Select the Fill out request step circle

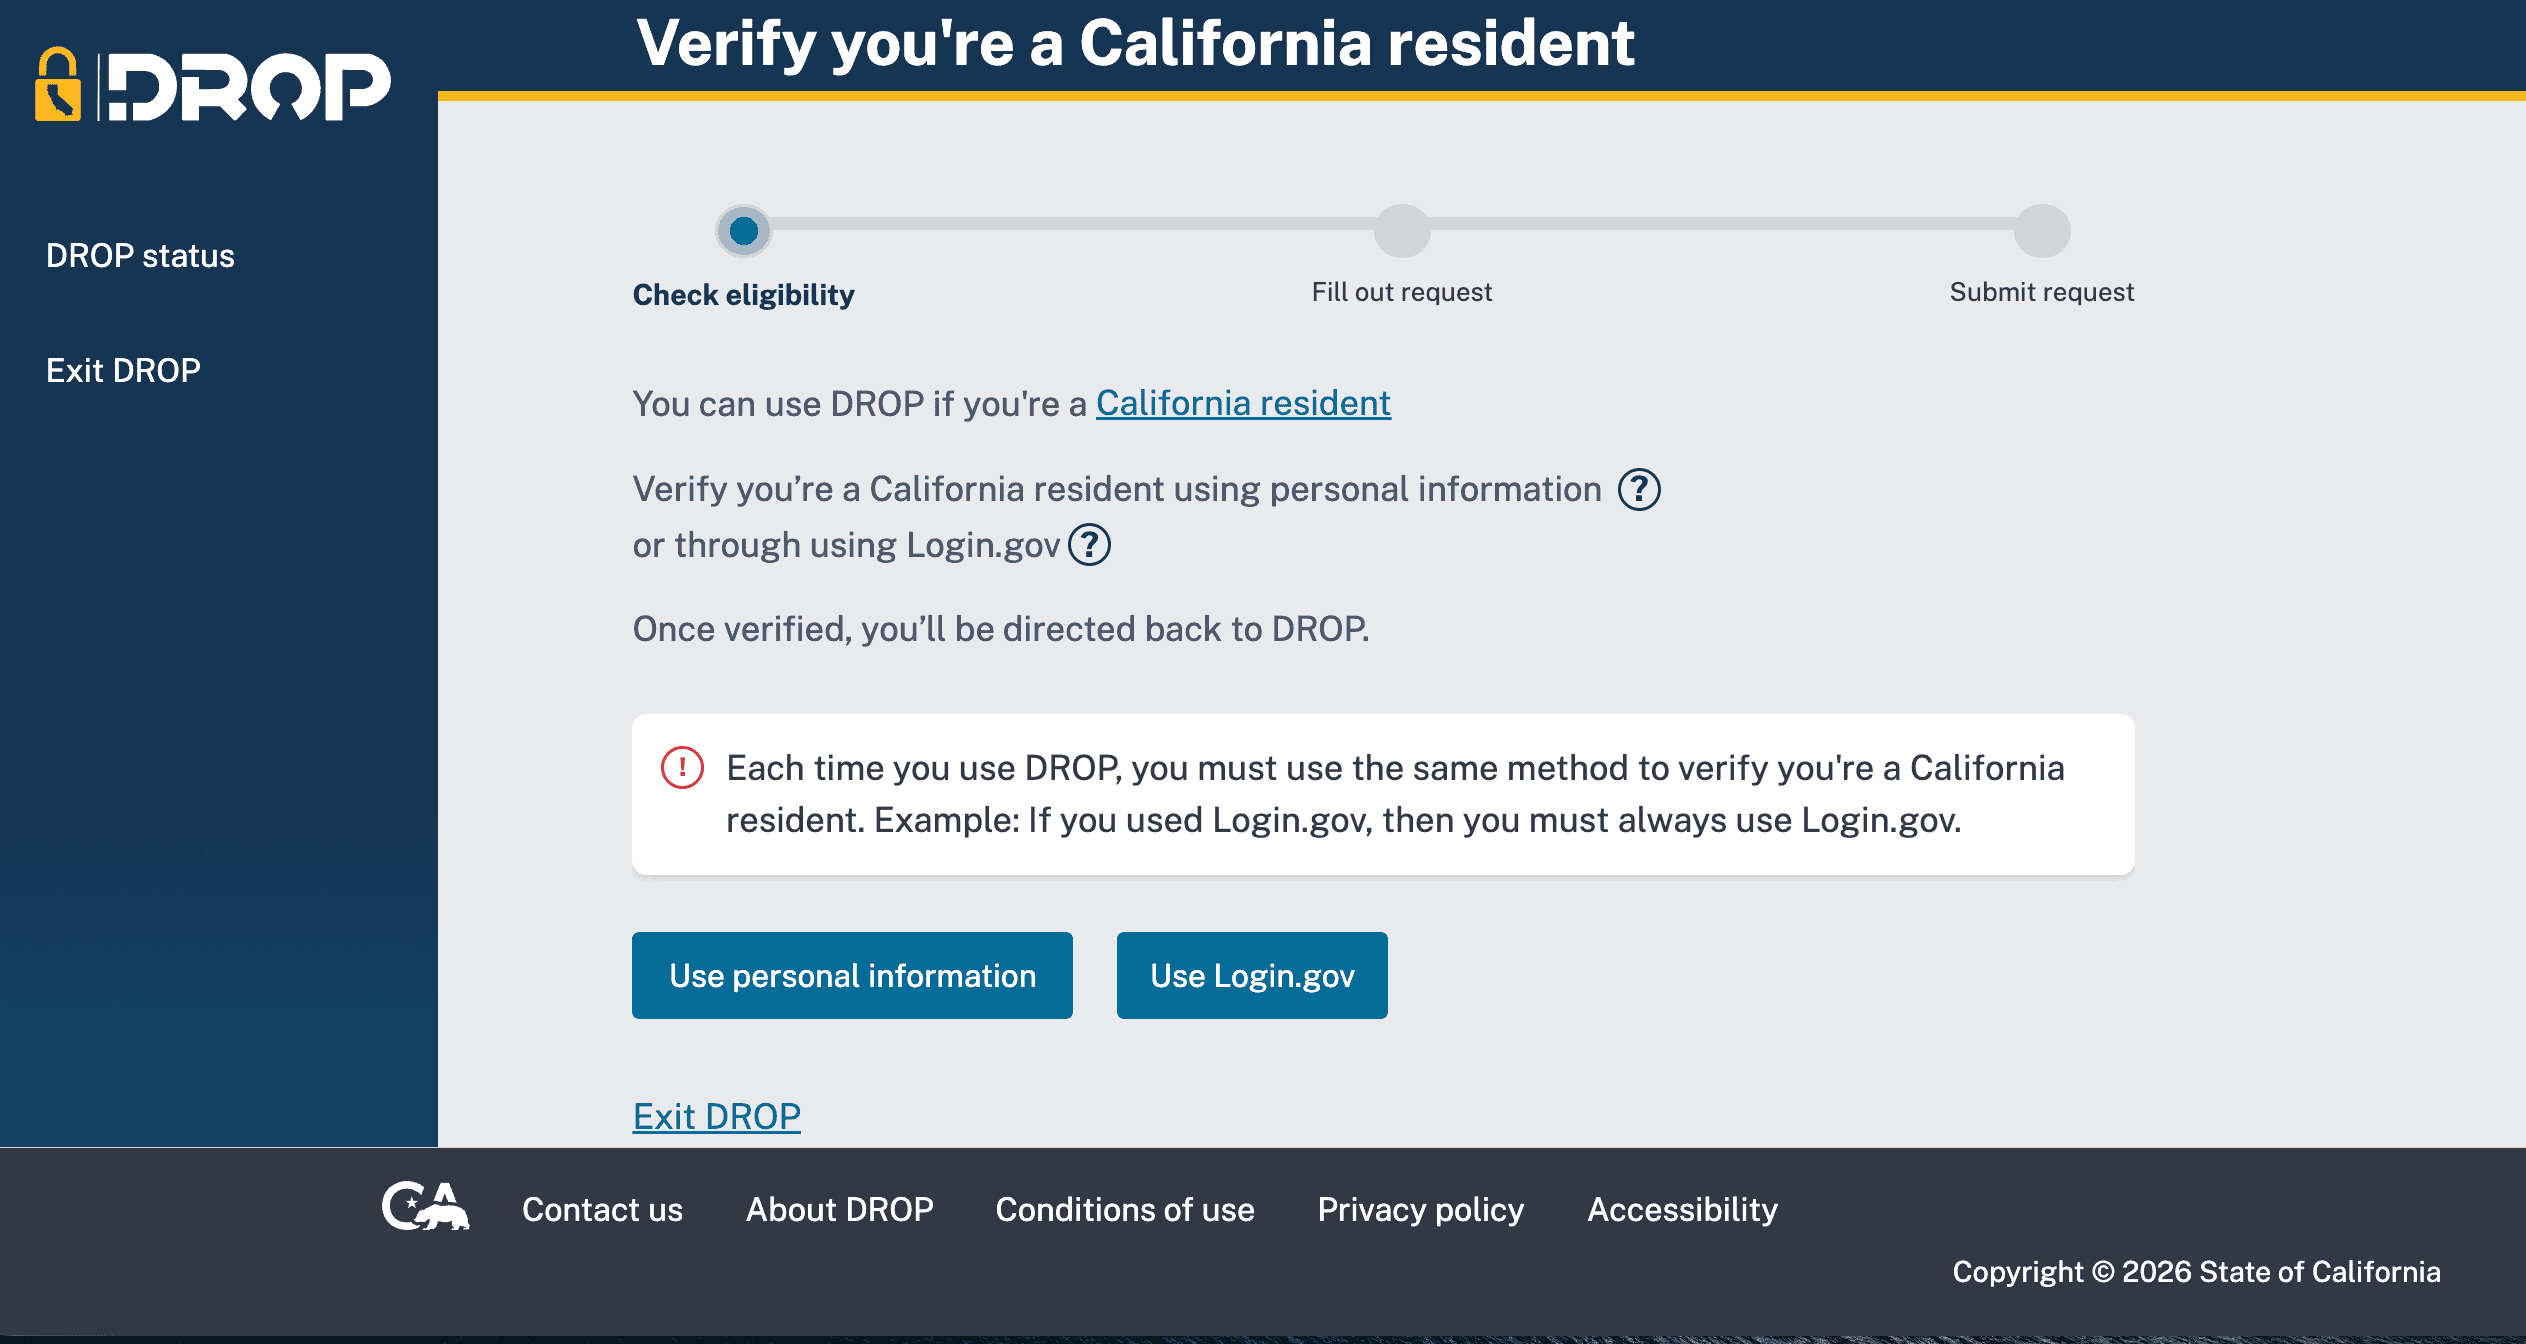(x=1402, y=231)
